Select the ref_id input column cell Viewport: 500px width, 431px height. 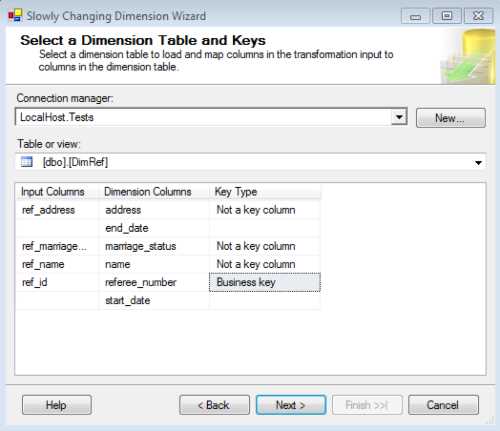57,282
